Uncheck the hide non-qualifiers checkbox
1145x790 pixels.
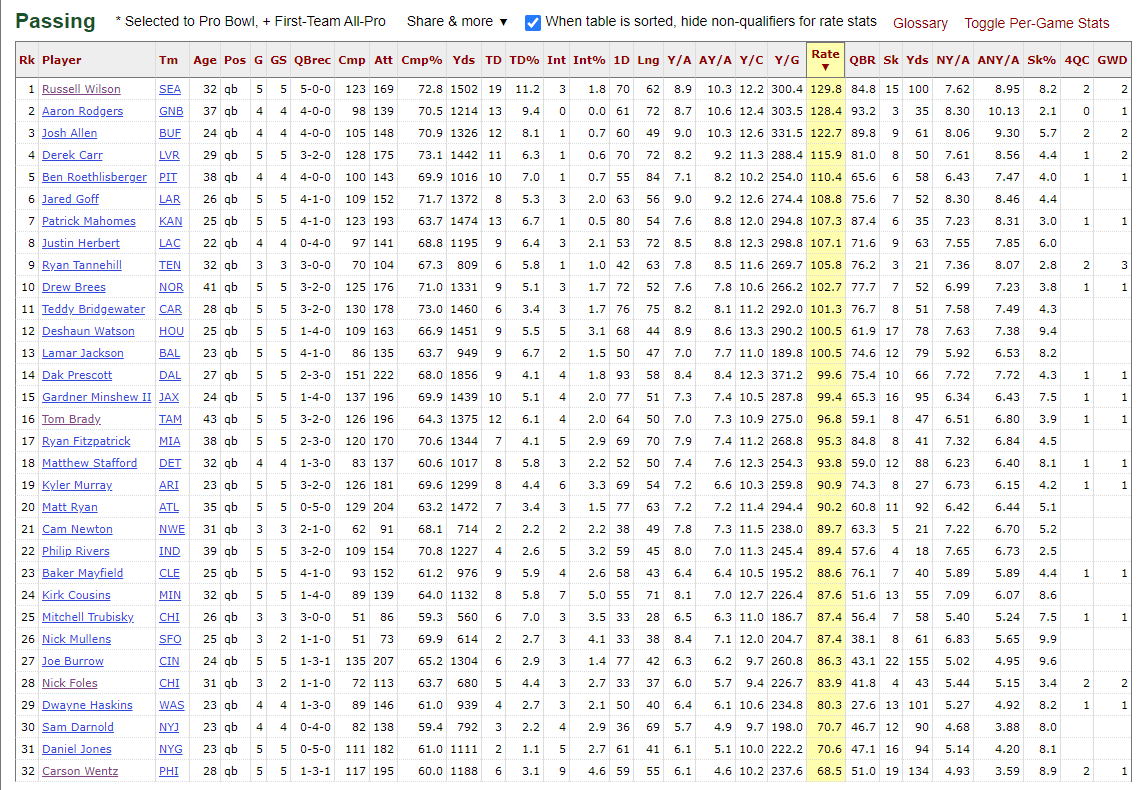pos(533,22)
